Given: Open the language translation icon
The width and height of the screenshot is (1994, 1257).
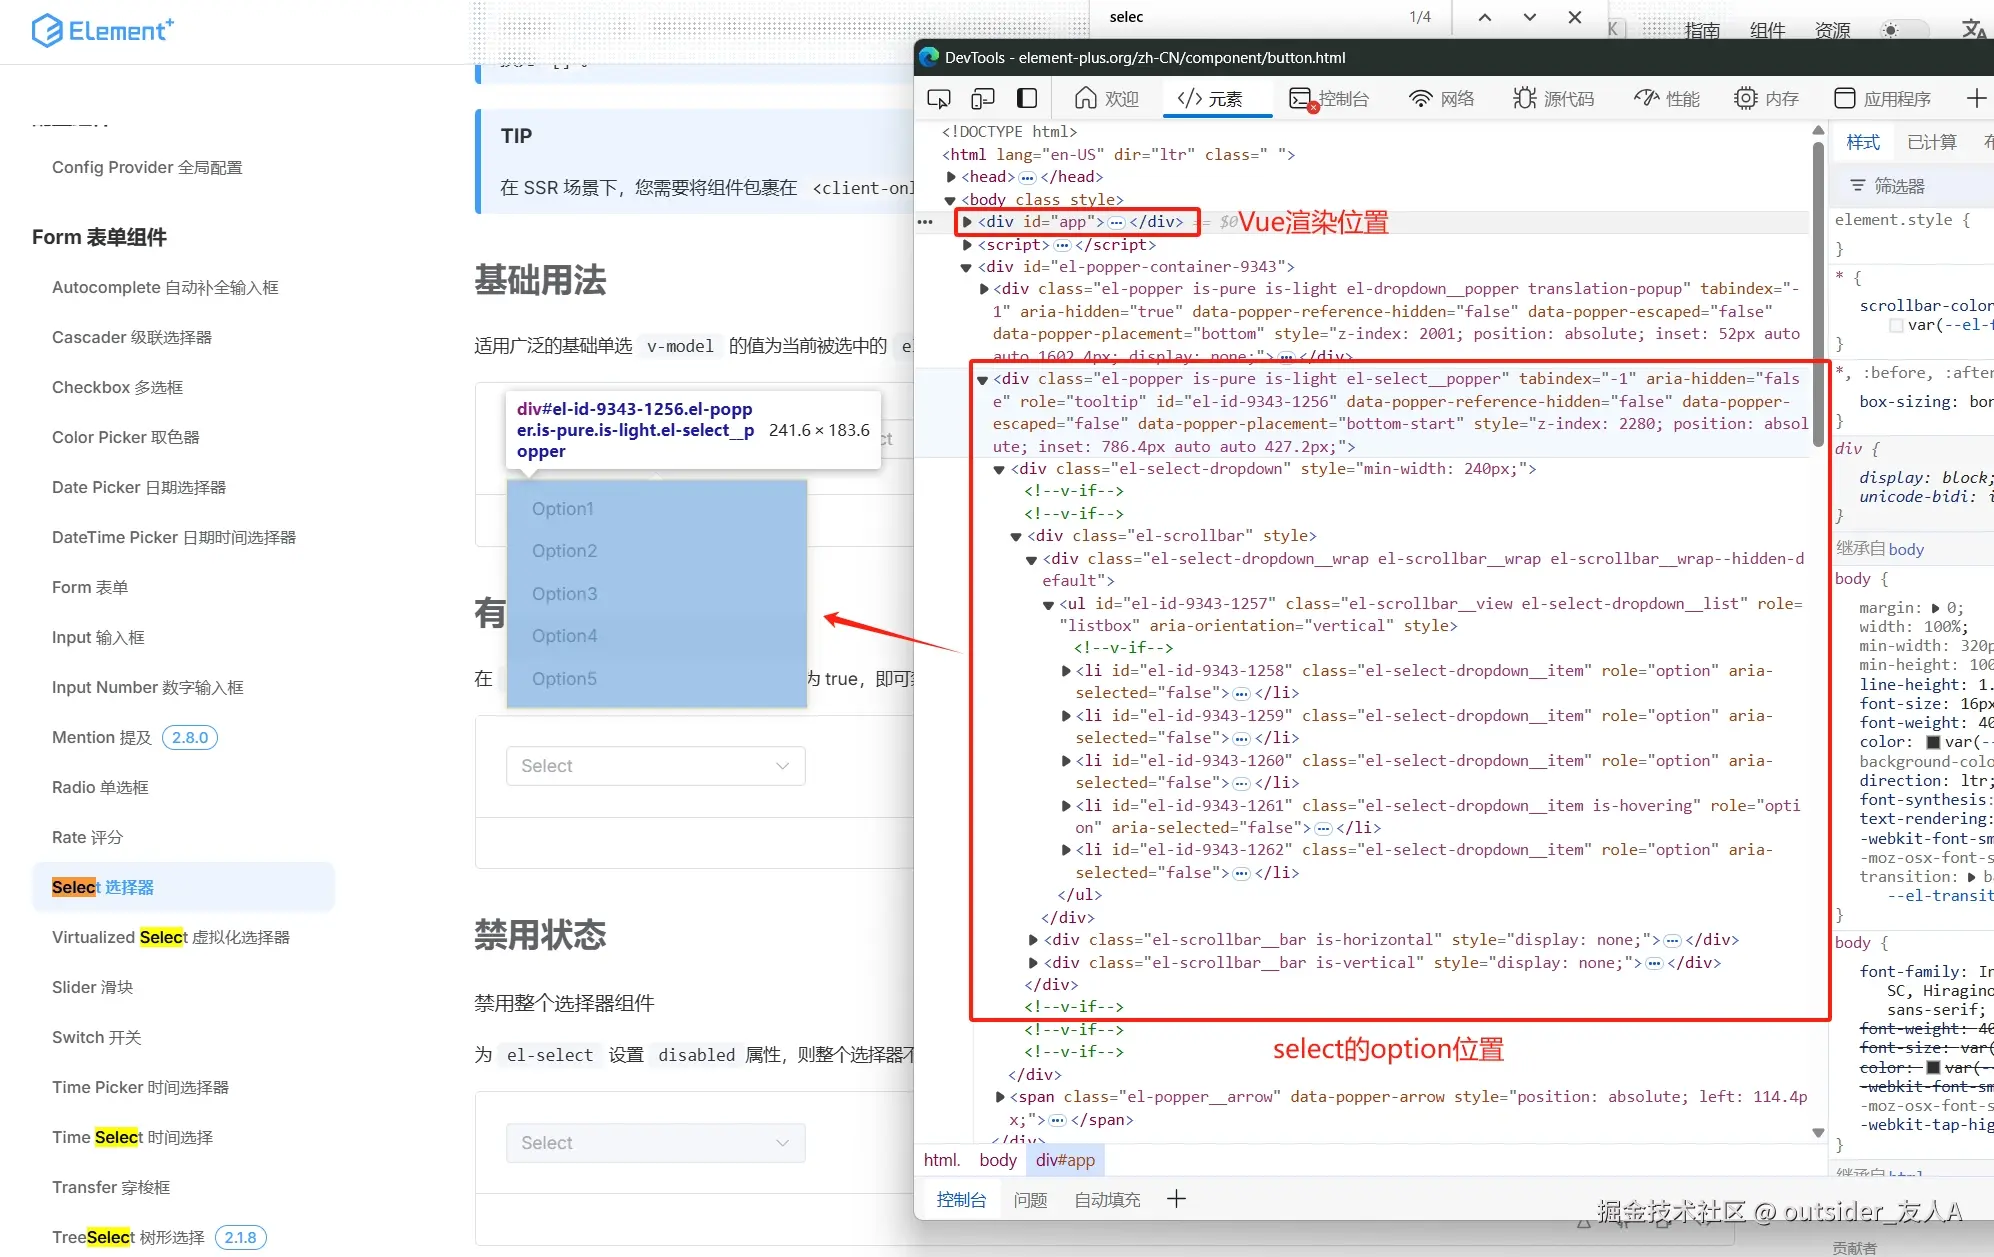Looking at the screenshot, I should pos(1972,30).
